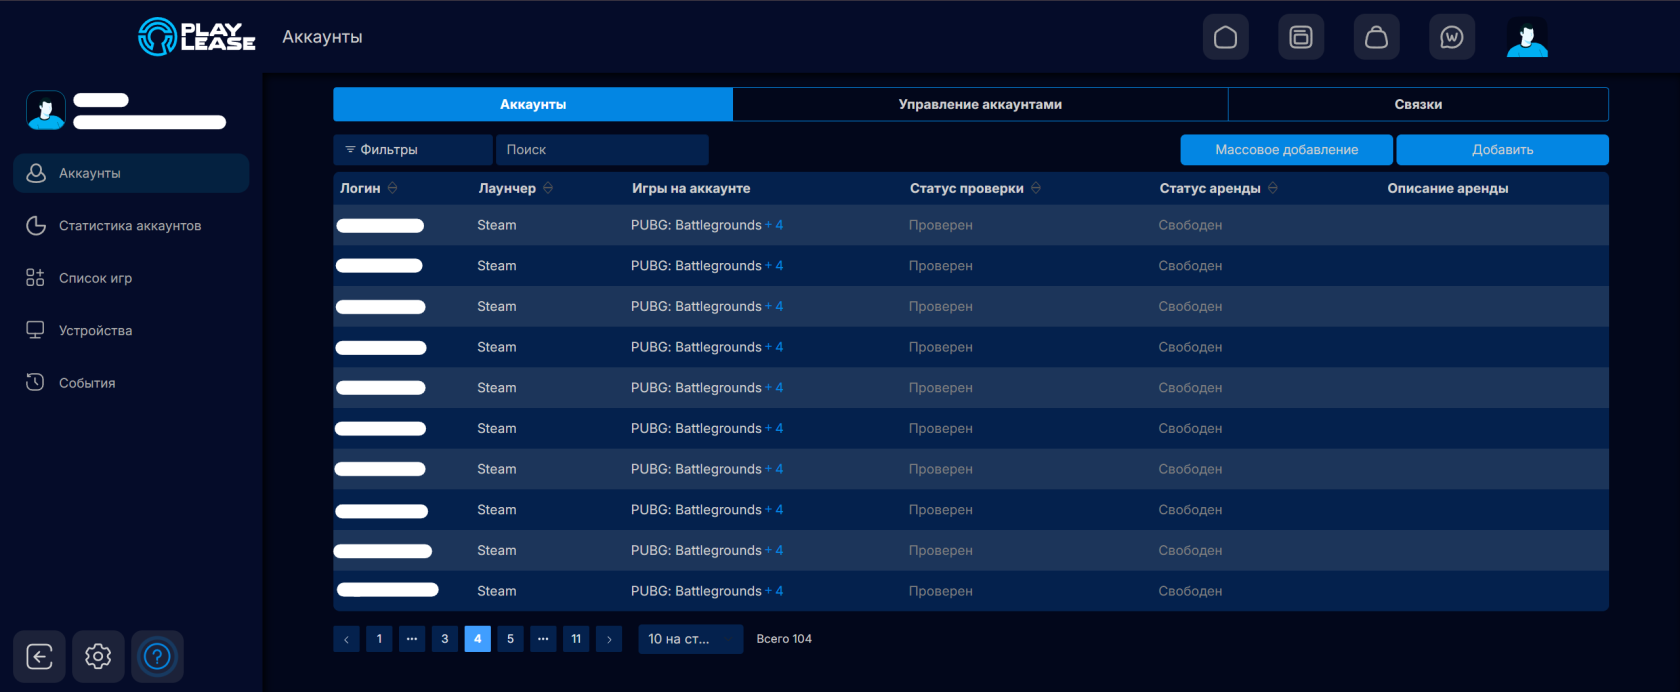Click PUBG: Battlegrounds in the fourth row
Image resolution: width=1680 pixels, height=692 pixels.
coord(696,347)
